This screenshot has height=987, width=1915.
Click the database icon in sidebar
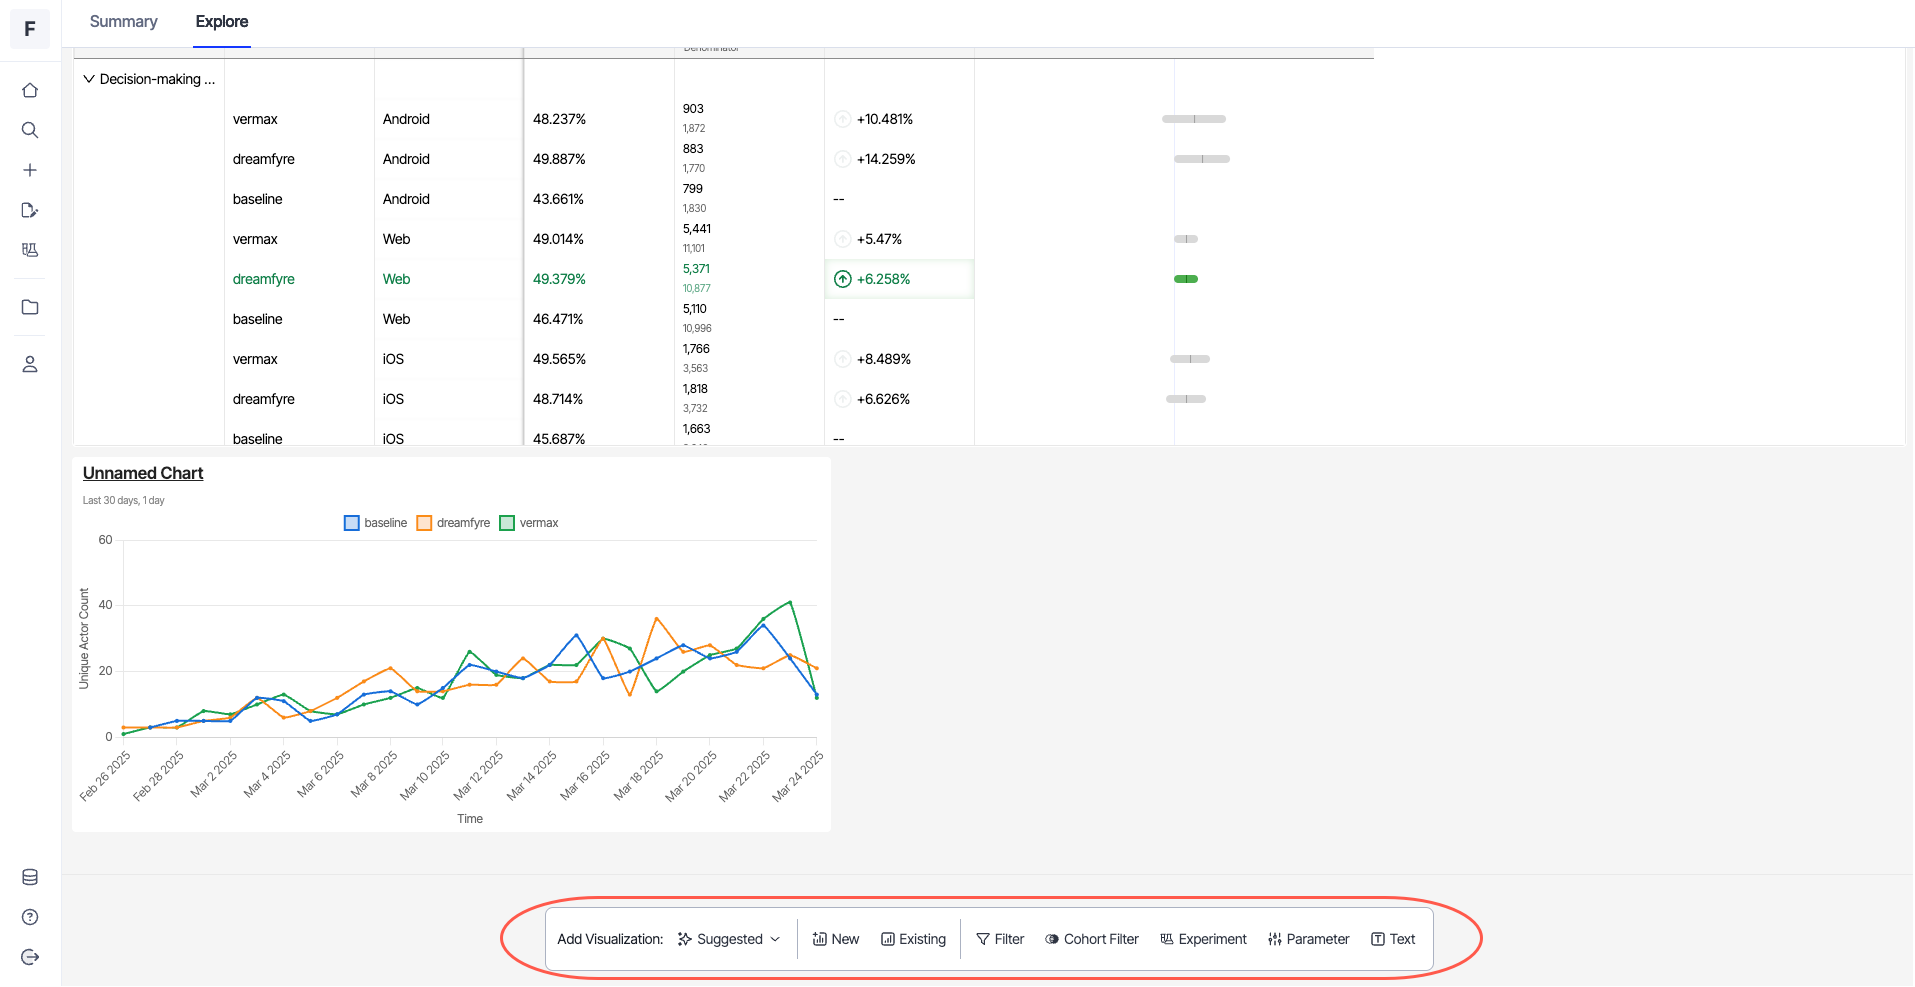pyautogui.click(x=30, y=877)
